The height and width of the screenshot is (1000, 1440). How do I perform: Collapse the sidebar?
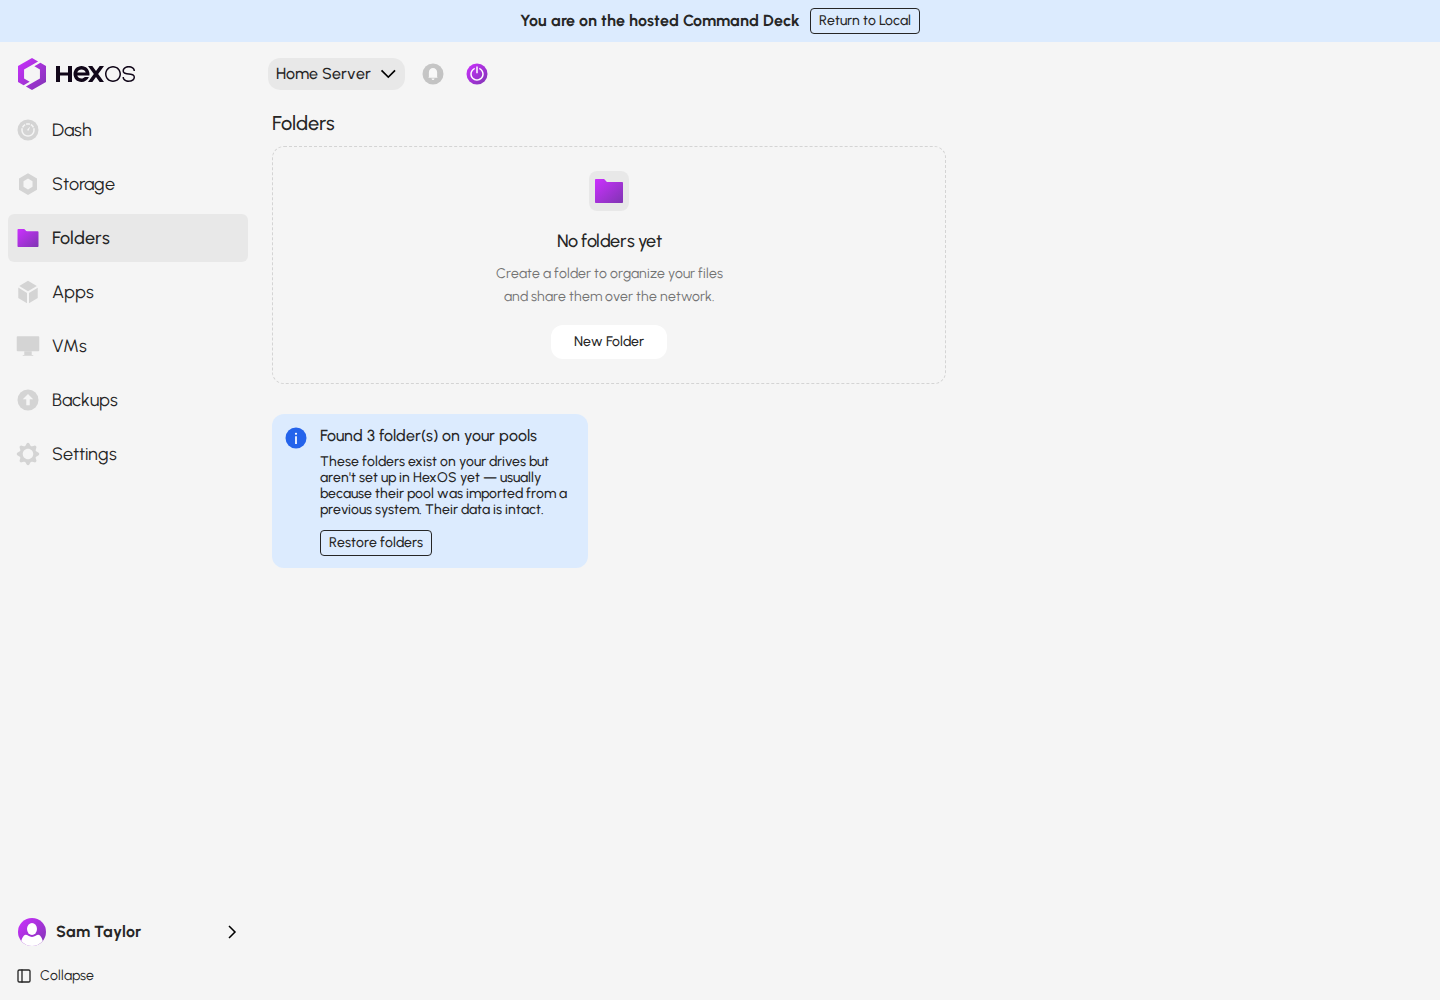click(x=56, y=976)
